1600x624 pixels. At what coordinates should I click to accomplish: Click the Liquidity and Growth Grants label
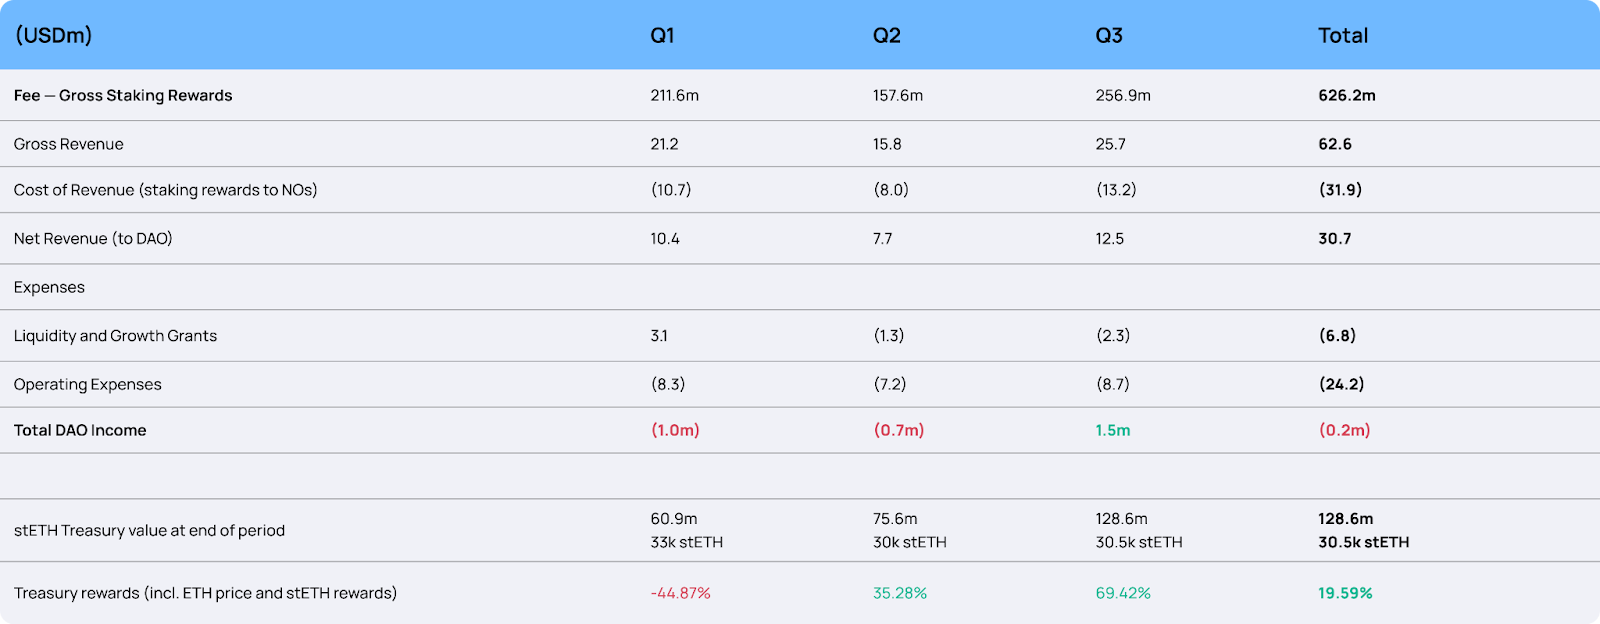115,336
